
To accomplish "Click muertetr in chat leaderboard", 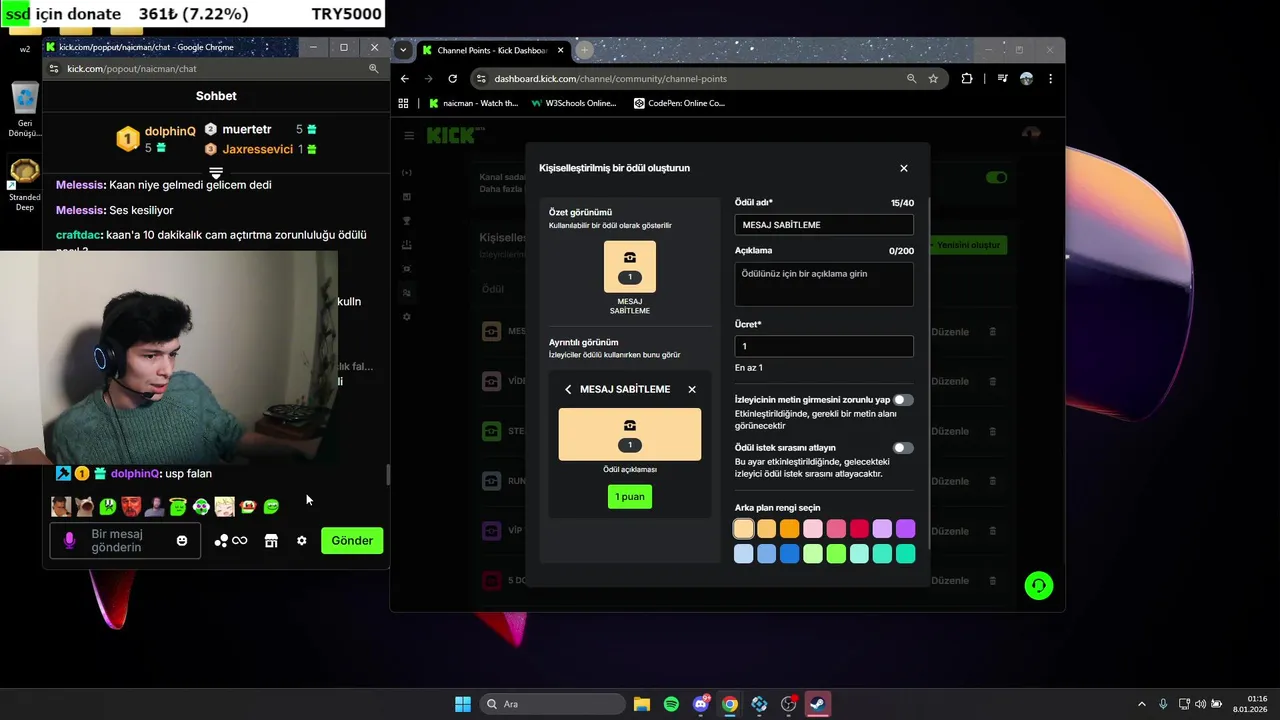I will tap(247, 129).
